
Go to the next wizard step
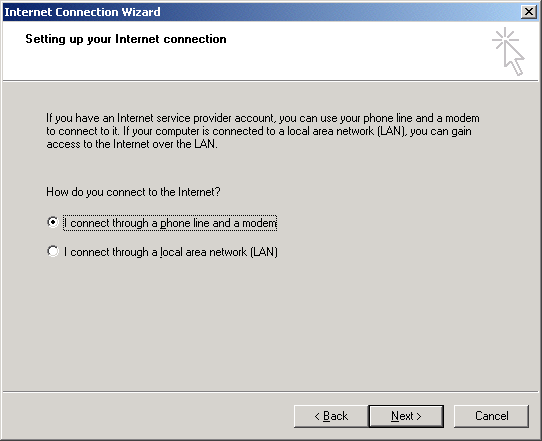coord(406,416)
